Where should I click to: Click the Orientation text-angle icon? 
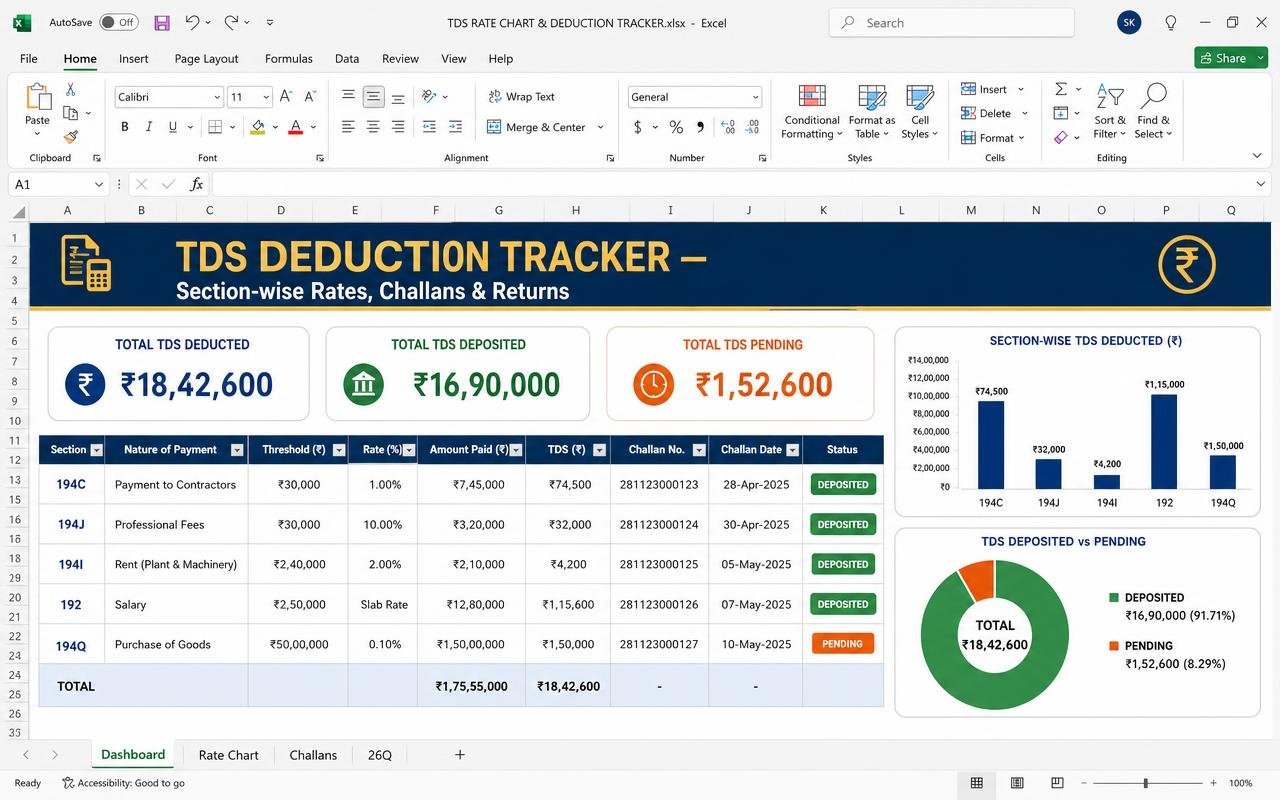click(429, 96)
